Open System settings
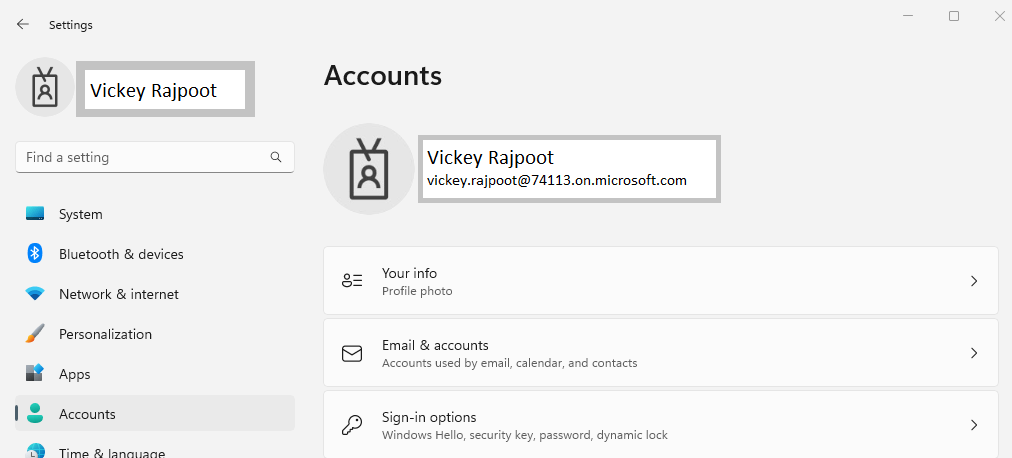1012x458 pixels. click(x=155, y=214)
